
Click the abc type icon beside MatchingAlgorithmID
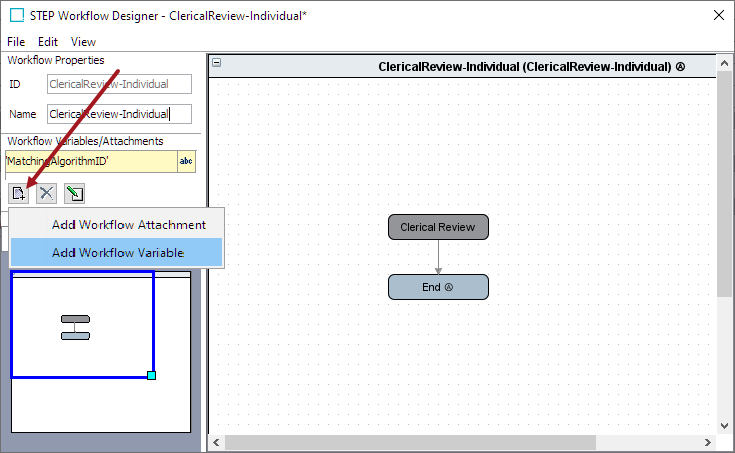[186, 162]
